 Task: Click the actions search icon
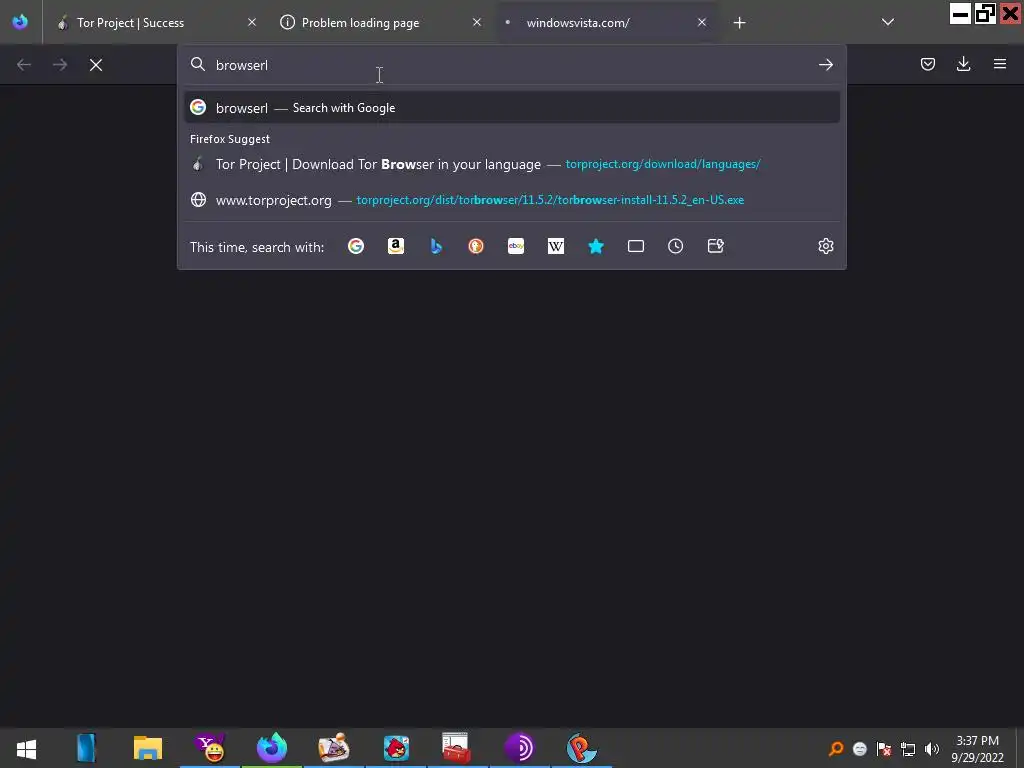[x=716, y=246]
